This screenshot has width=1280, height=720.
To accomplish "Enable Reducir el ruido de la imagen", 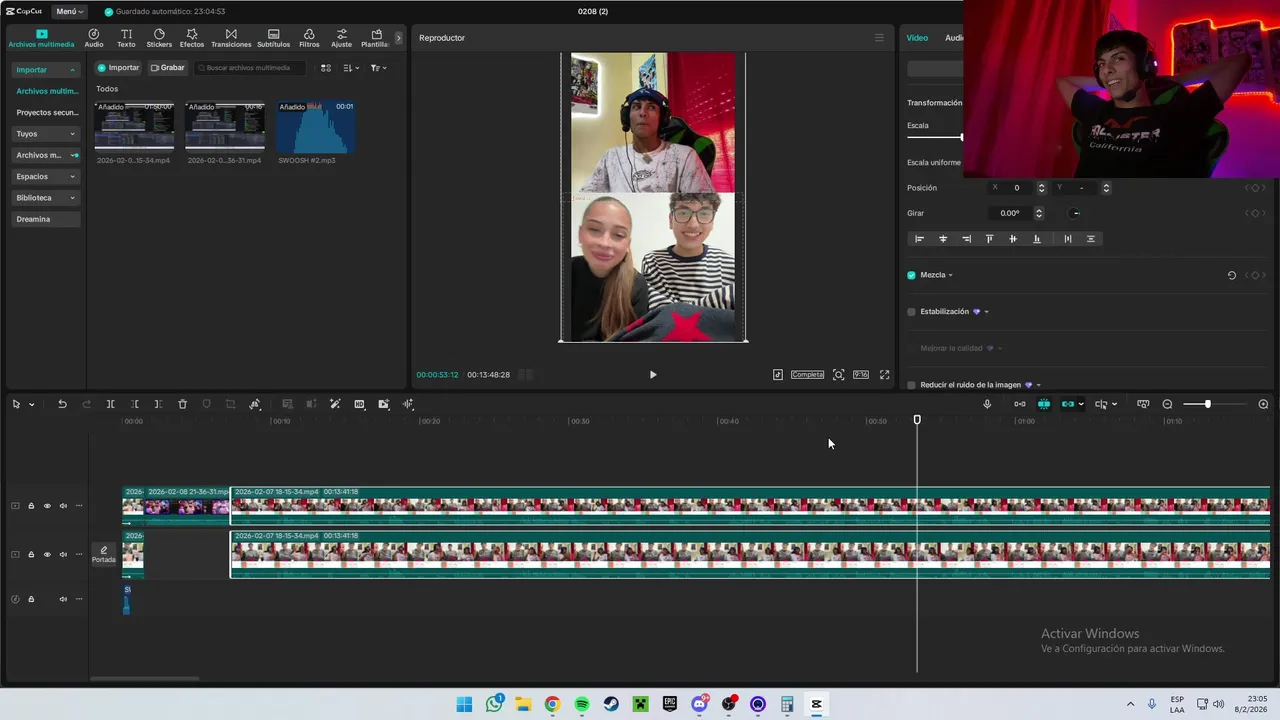I will (911, 385).
